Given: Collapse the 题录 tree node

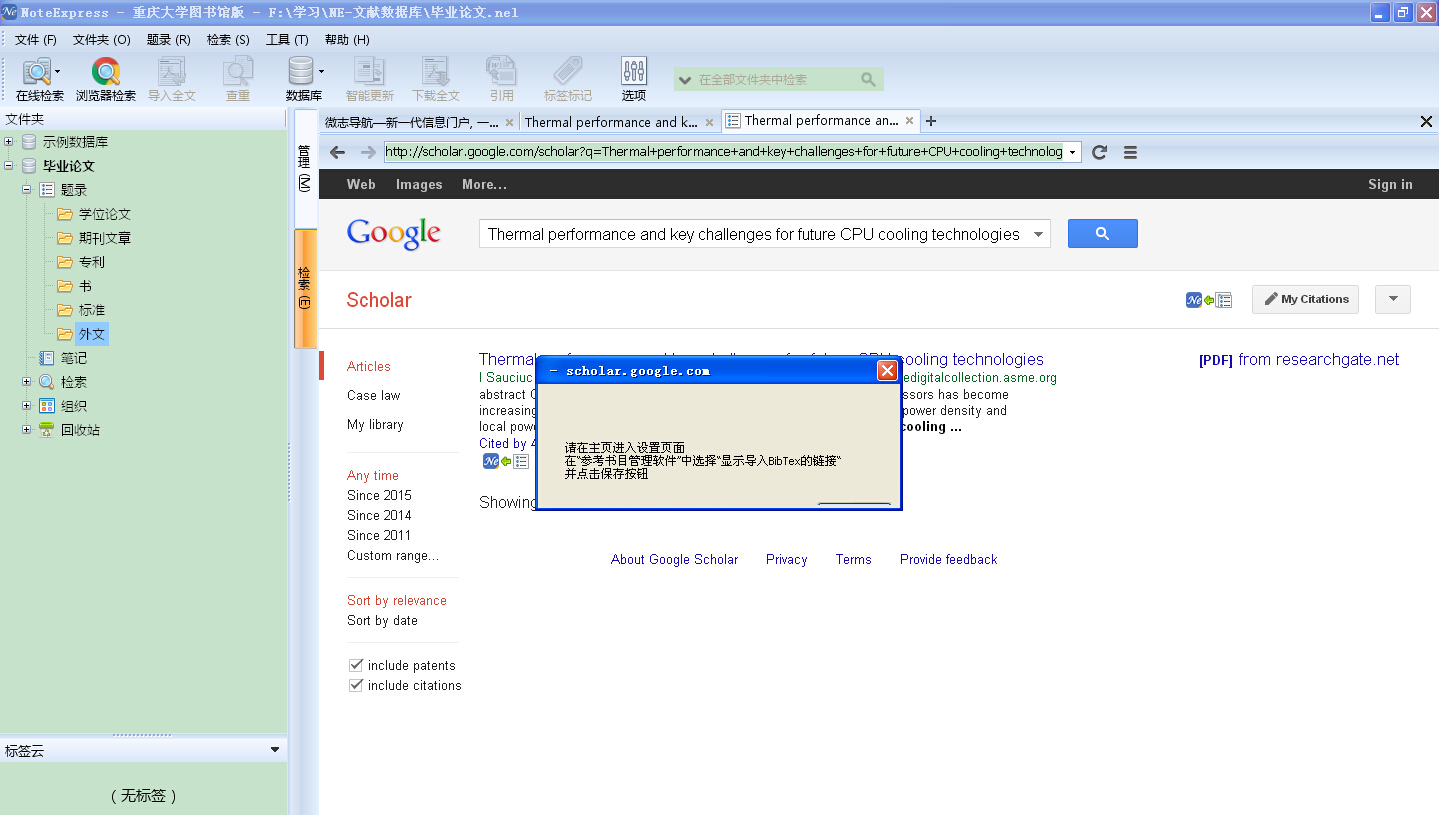Looking at the screenshot, I should click(x=27, y=190).
